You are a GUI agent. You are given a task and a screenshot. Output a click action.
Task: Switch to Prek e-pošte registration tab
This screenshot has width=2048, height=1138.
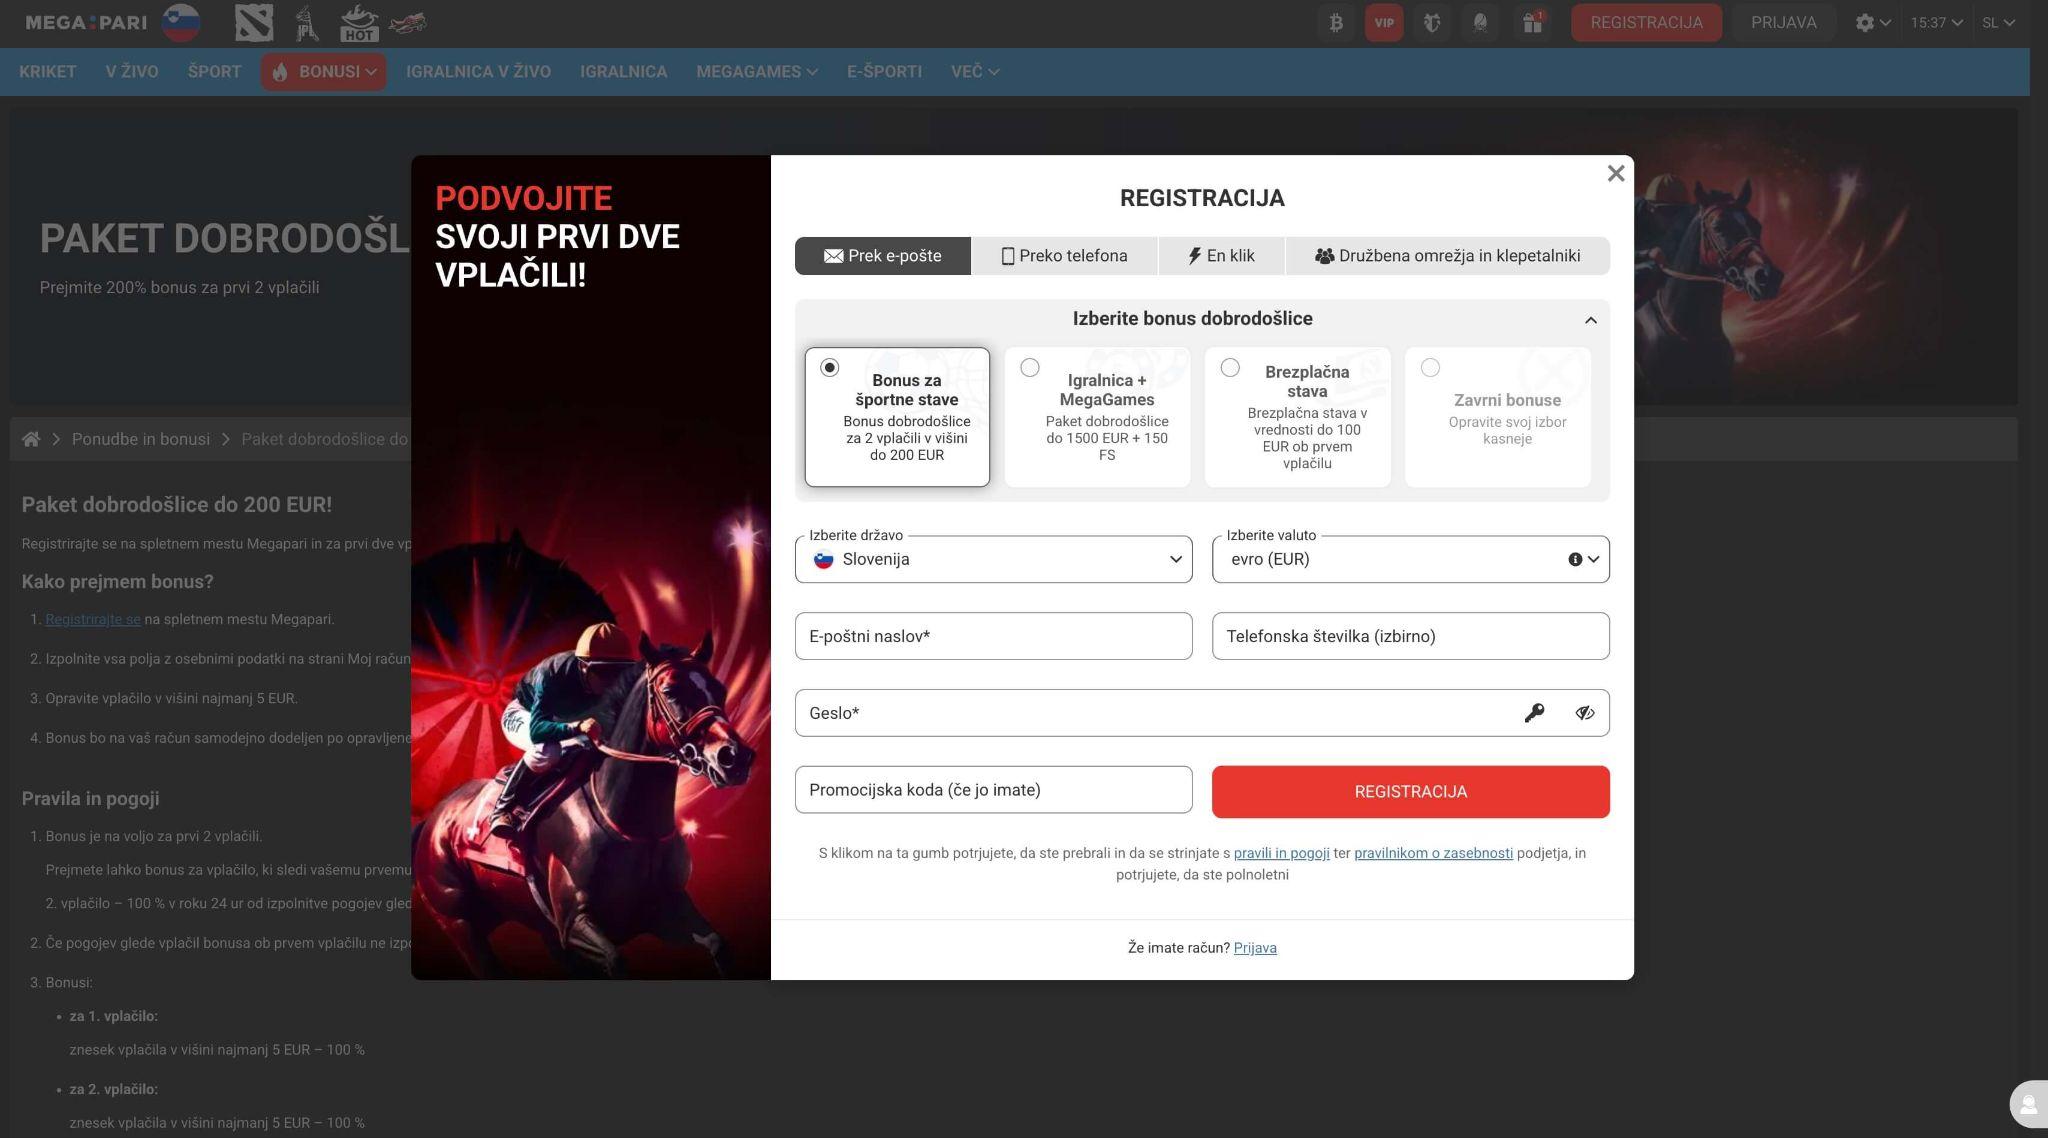coord(882,256)
